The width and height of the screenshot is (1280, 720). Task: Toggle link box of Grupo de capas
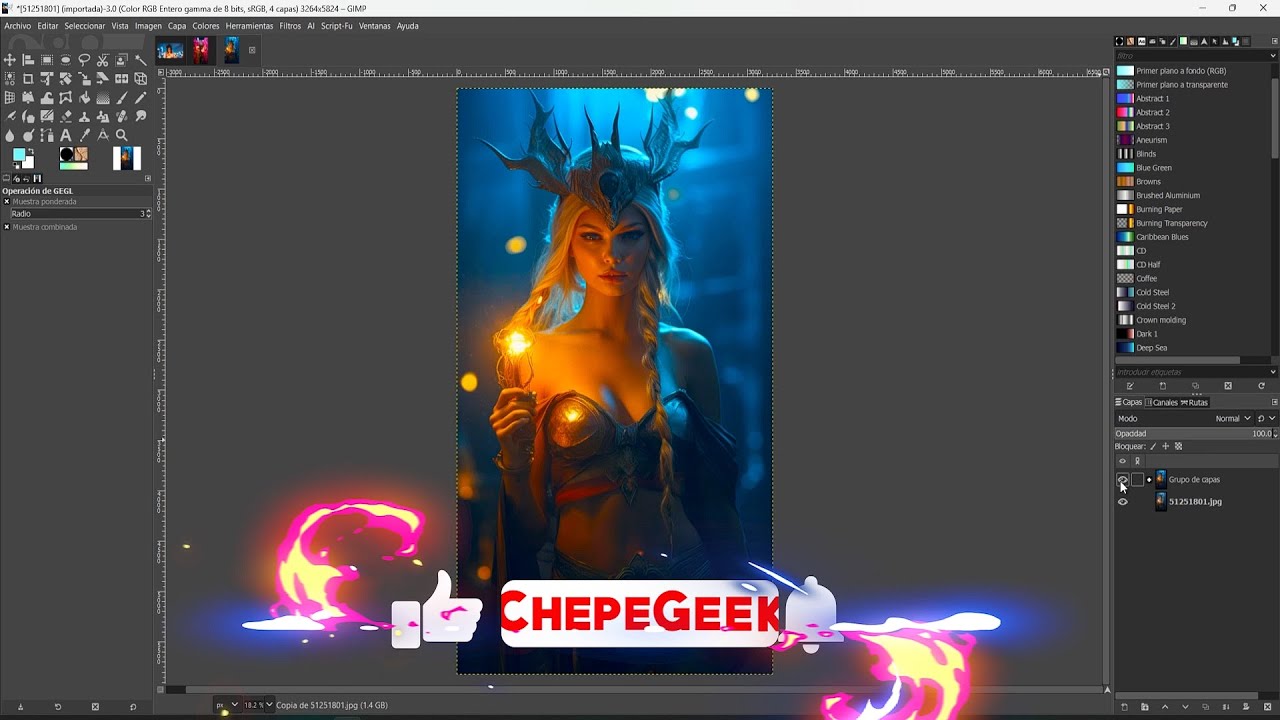pos(1137,480)
